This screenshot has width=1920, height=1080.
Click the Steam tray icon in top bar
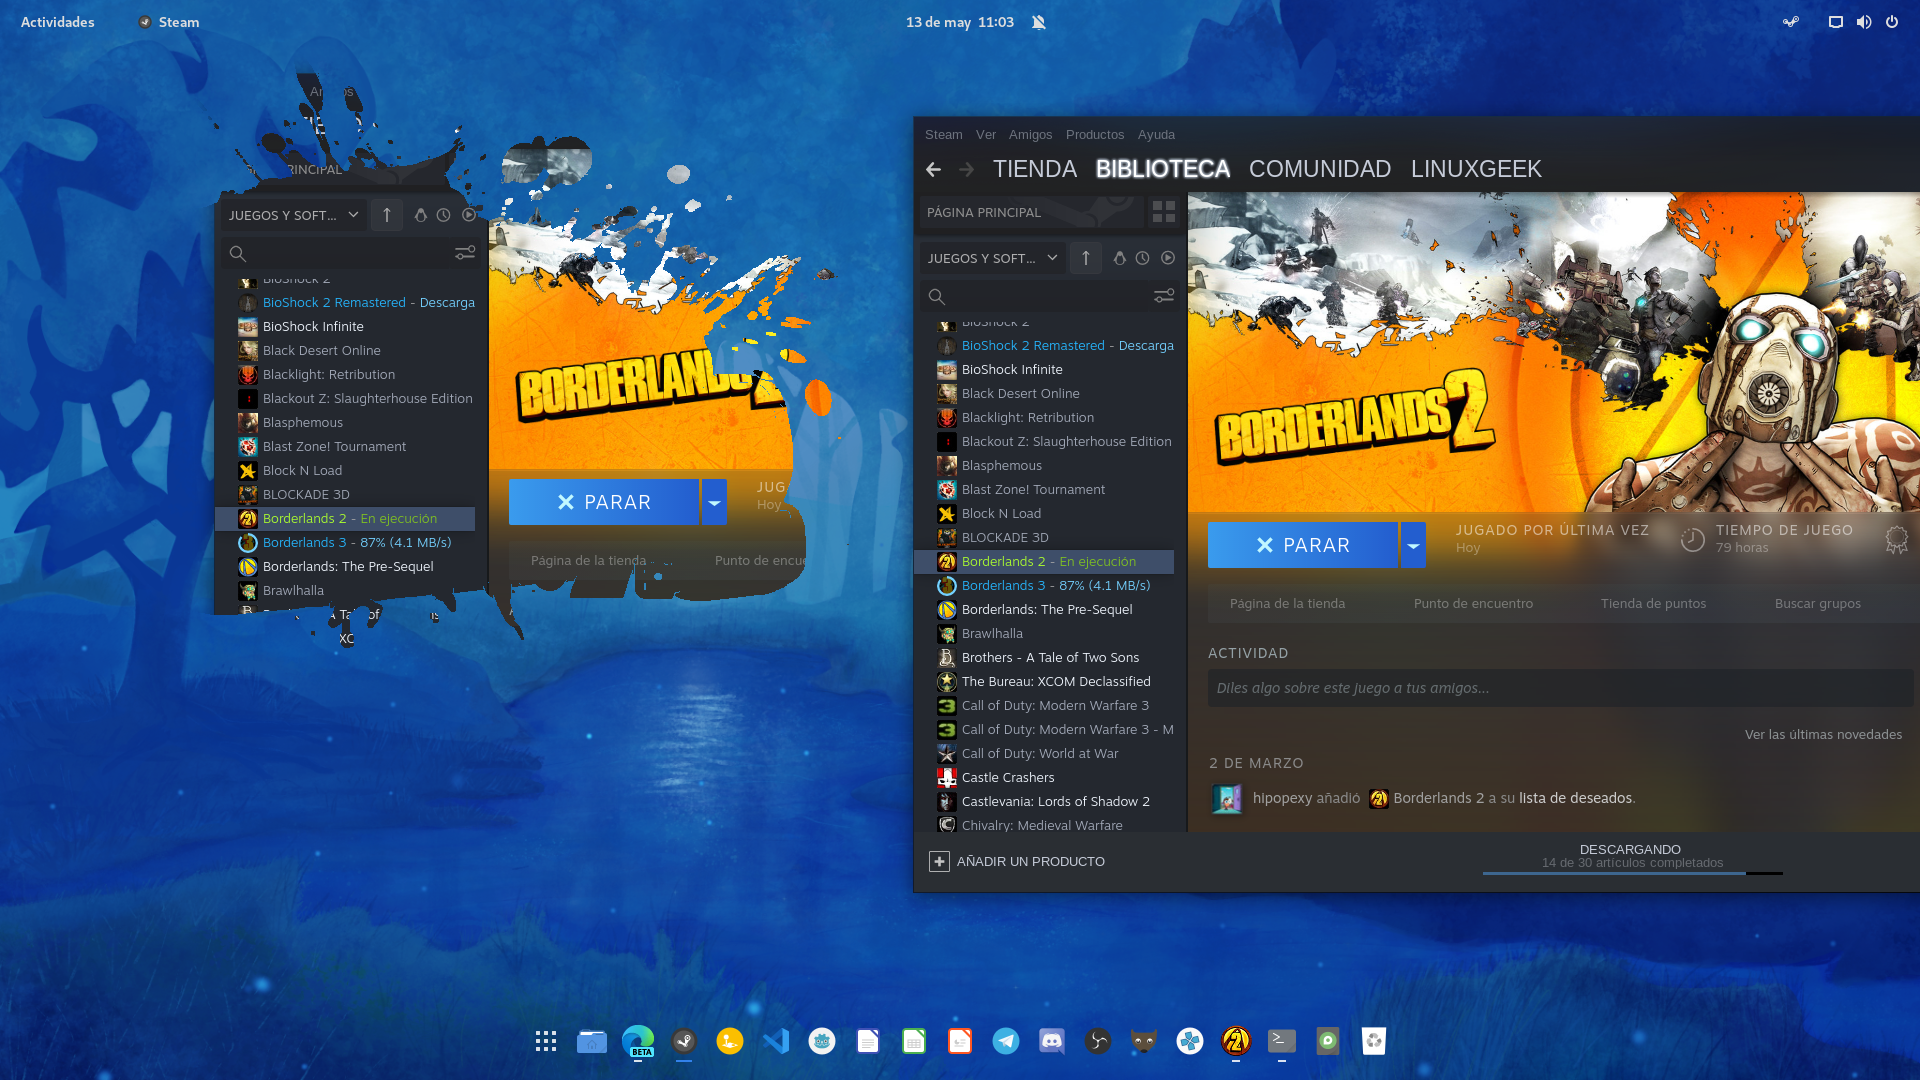[x=1791, y=22]
